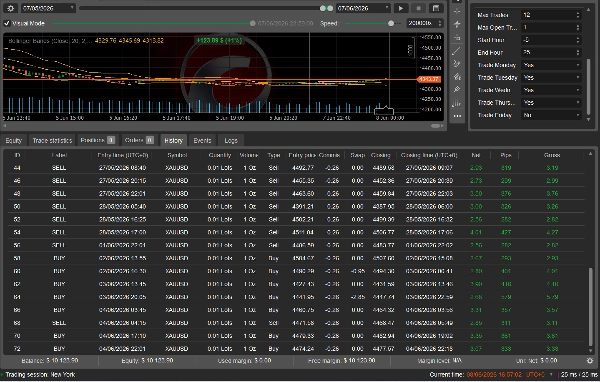Open Trade Wedn dropdown
This screenshot has width=600, height=382.
pyautogui.click(x=551, y=90)
